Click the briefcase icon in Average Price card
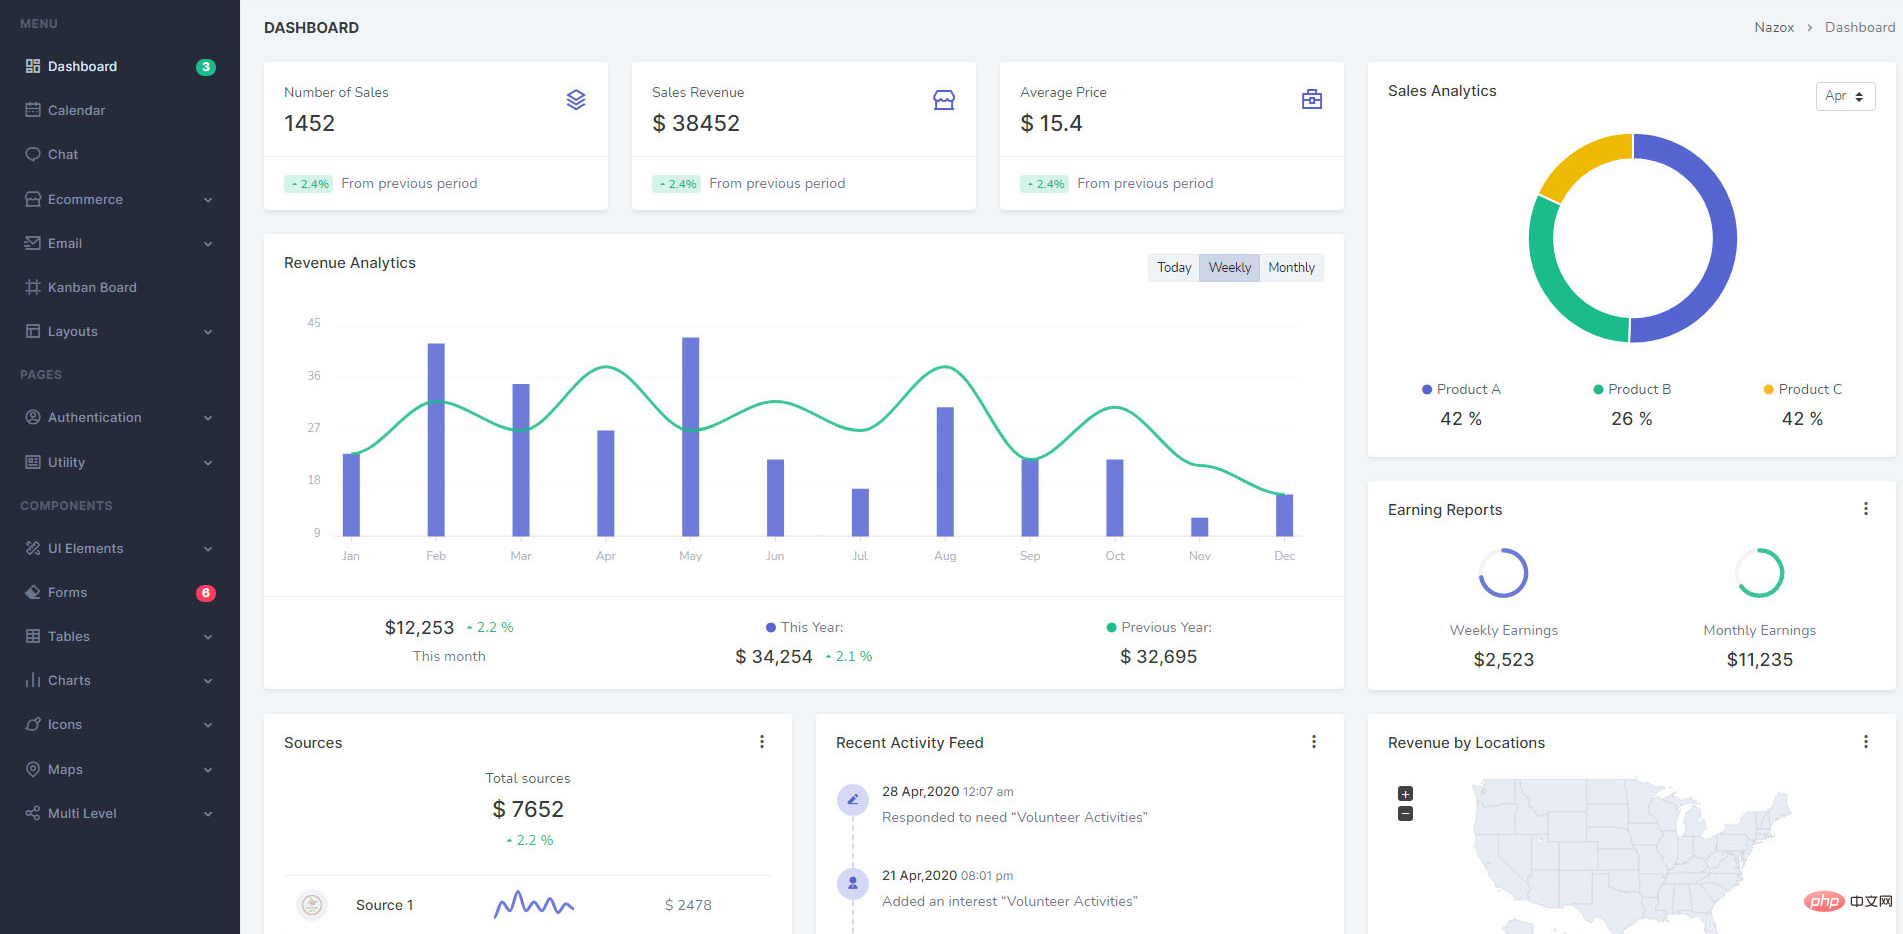Image resolution: width=1903 pixels, height=934 pixels. point(1311,100)
